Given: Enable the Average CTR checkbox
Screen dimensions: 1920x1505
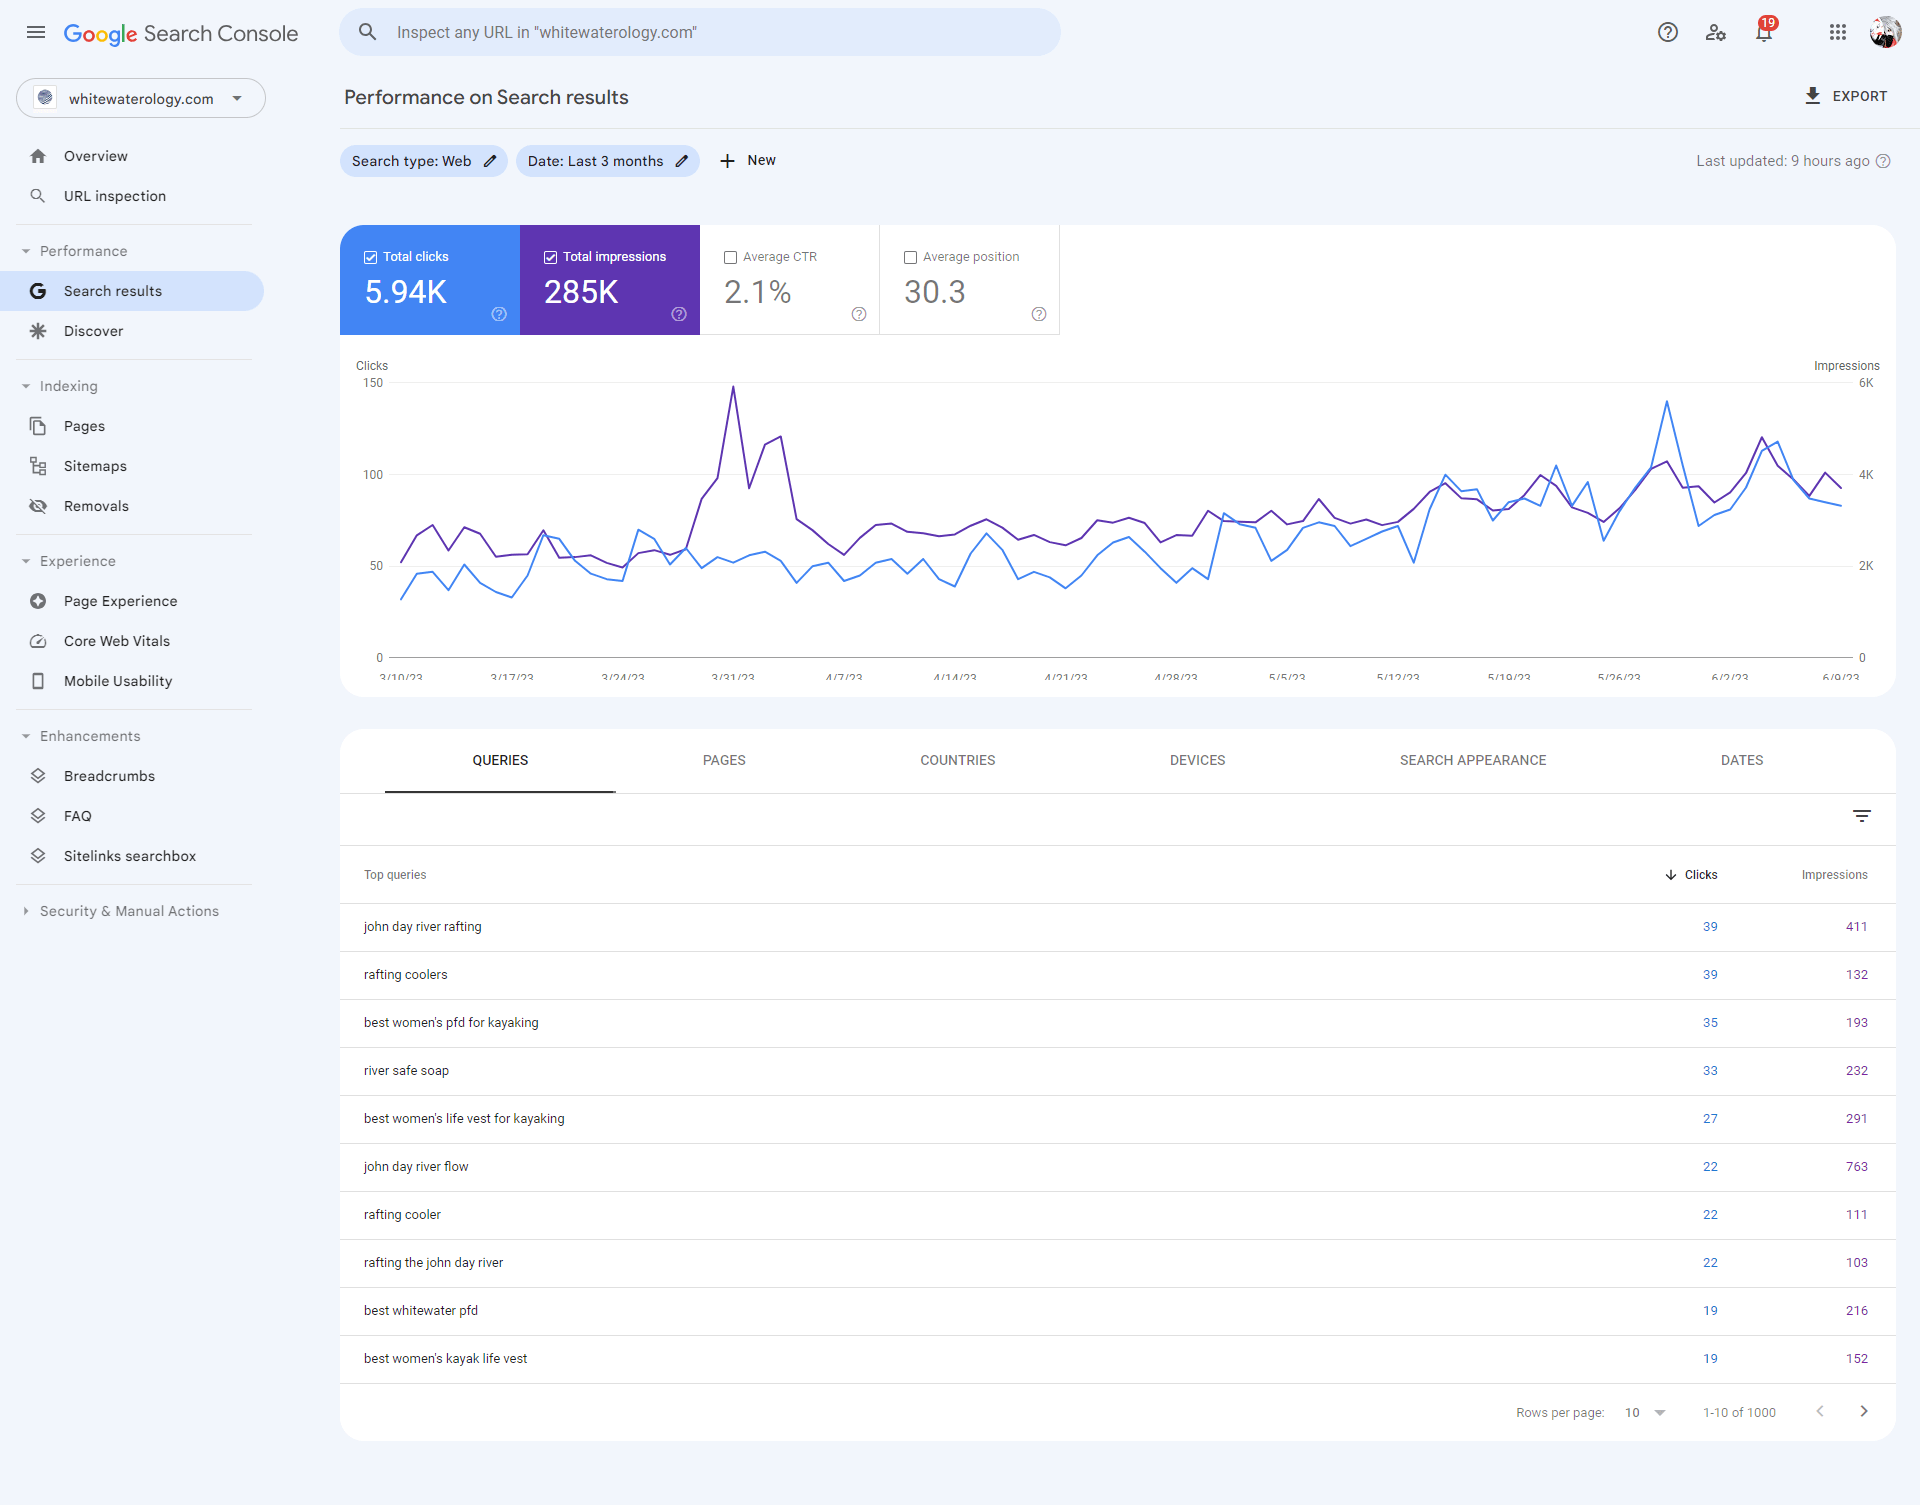Looking at the screenshot, I should click(x=729, y=254).
